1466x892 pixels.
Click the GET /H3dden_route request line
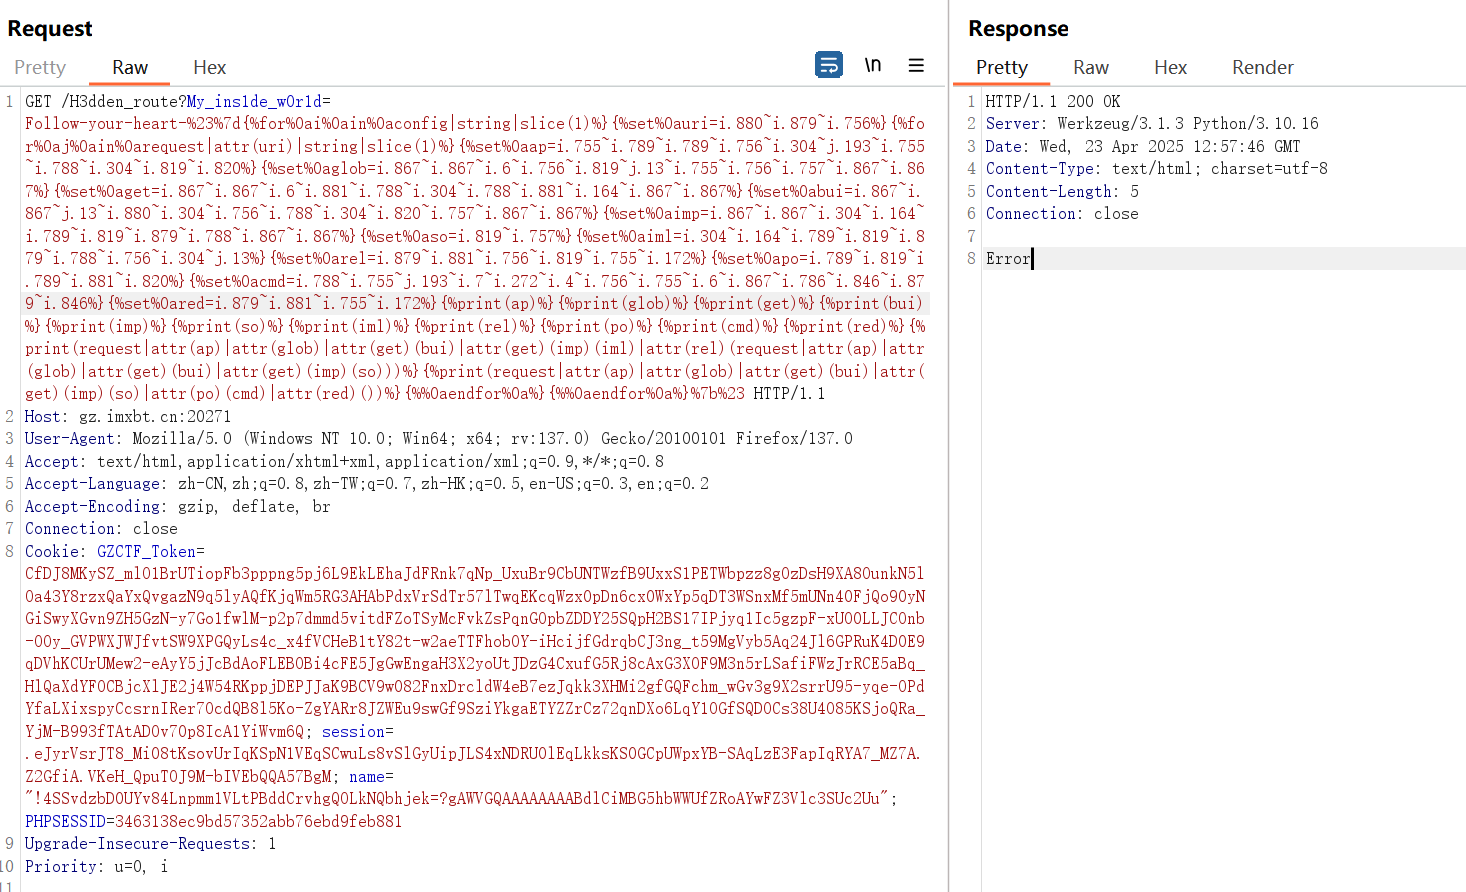[178, 101]
